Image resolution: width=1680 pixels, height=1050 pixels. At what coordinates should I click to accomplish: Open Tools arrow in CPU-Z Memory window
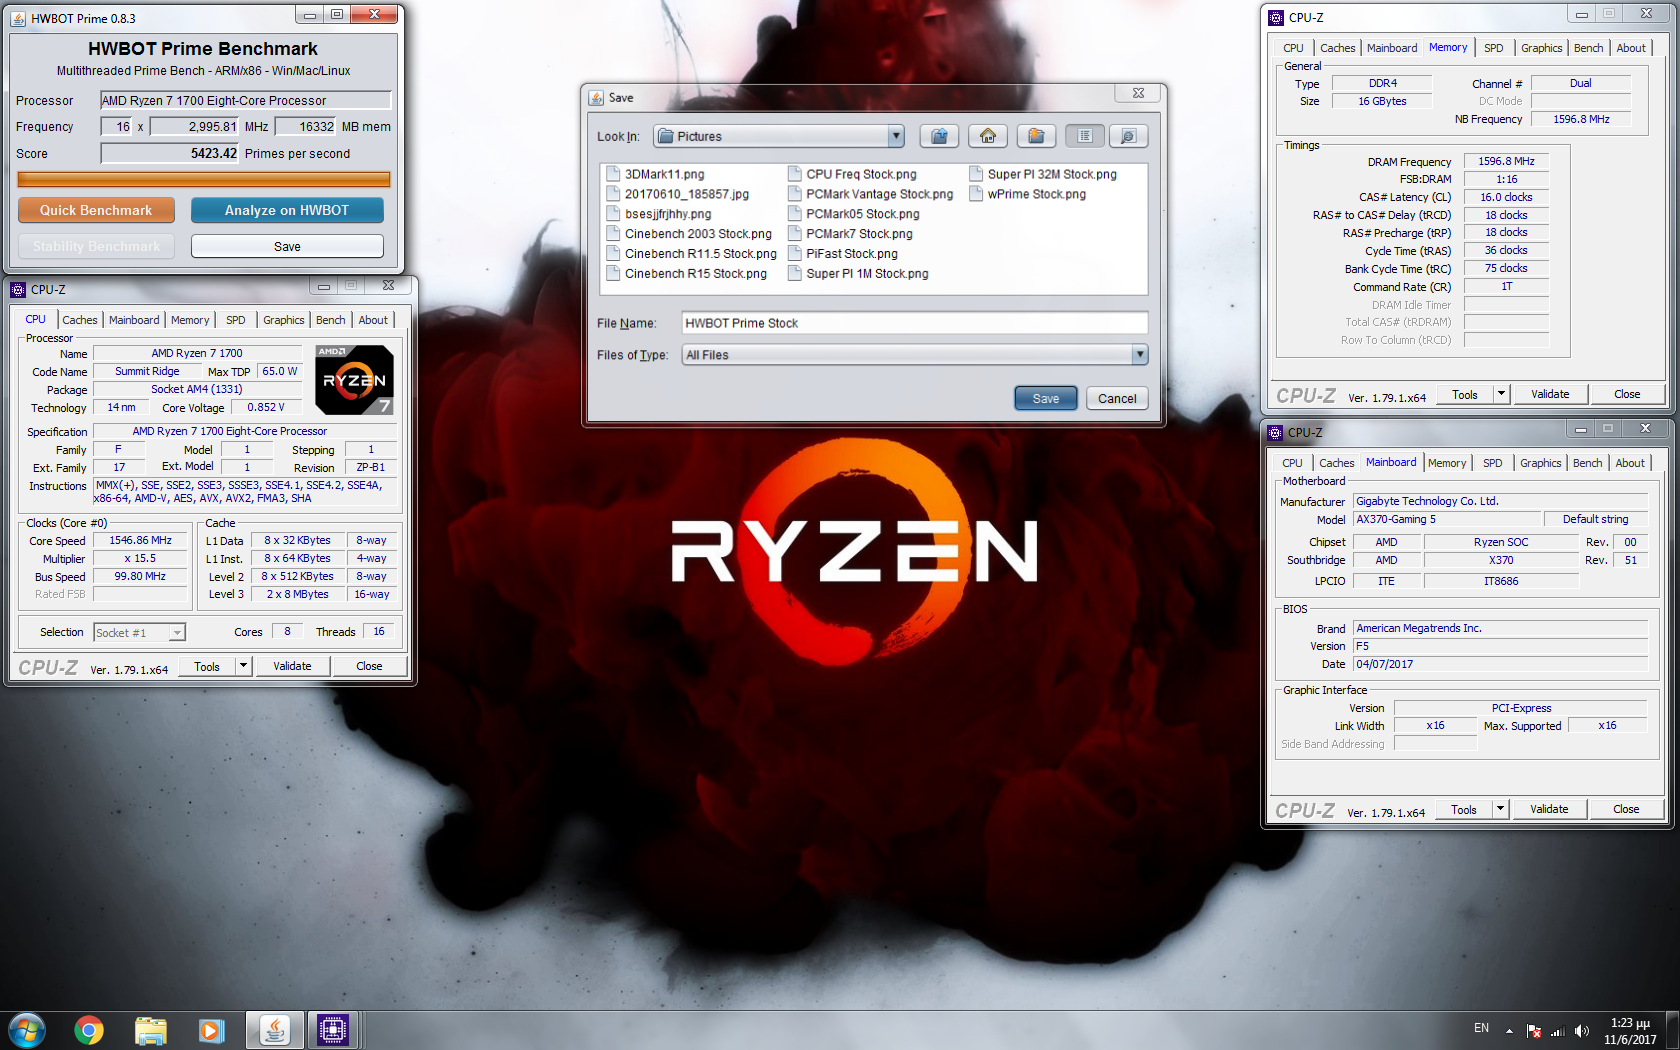(1501, 394)
